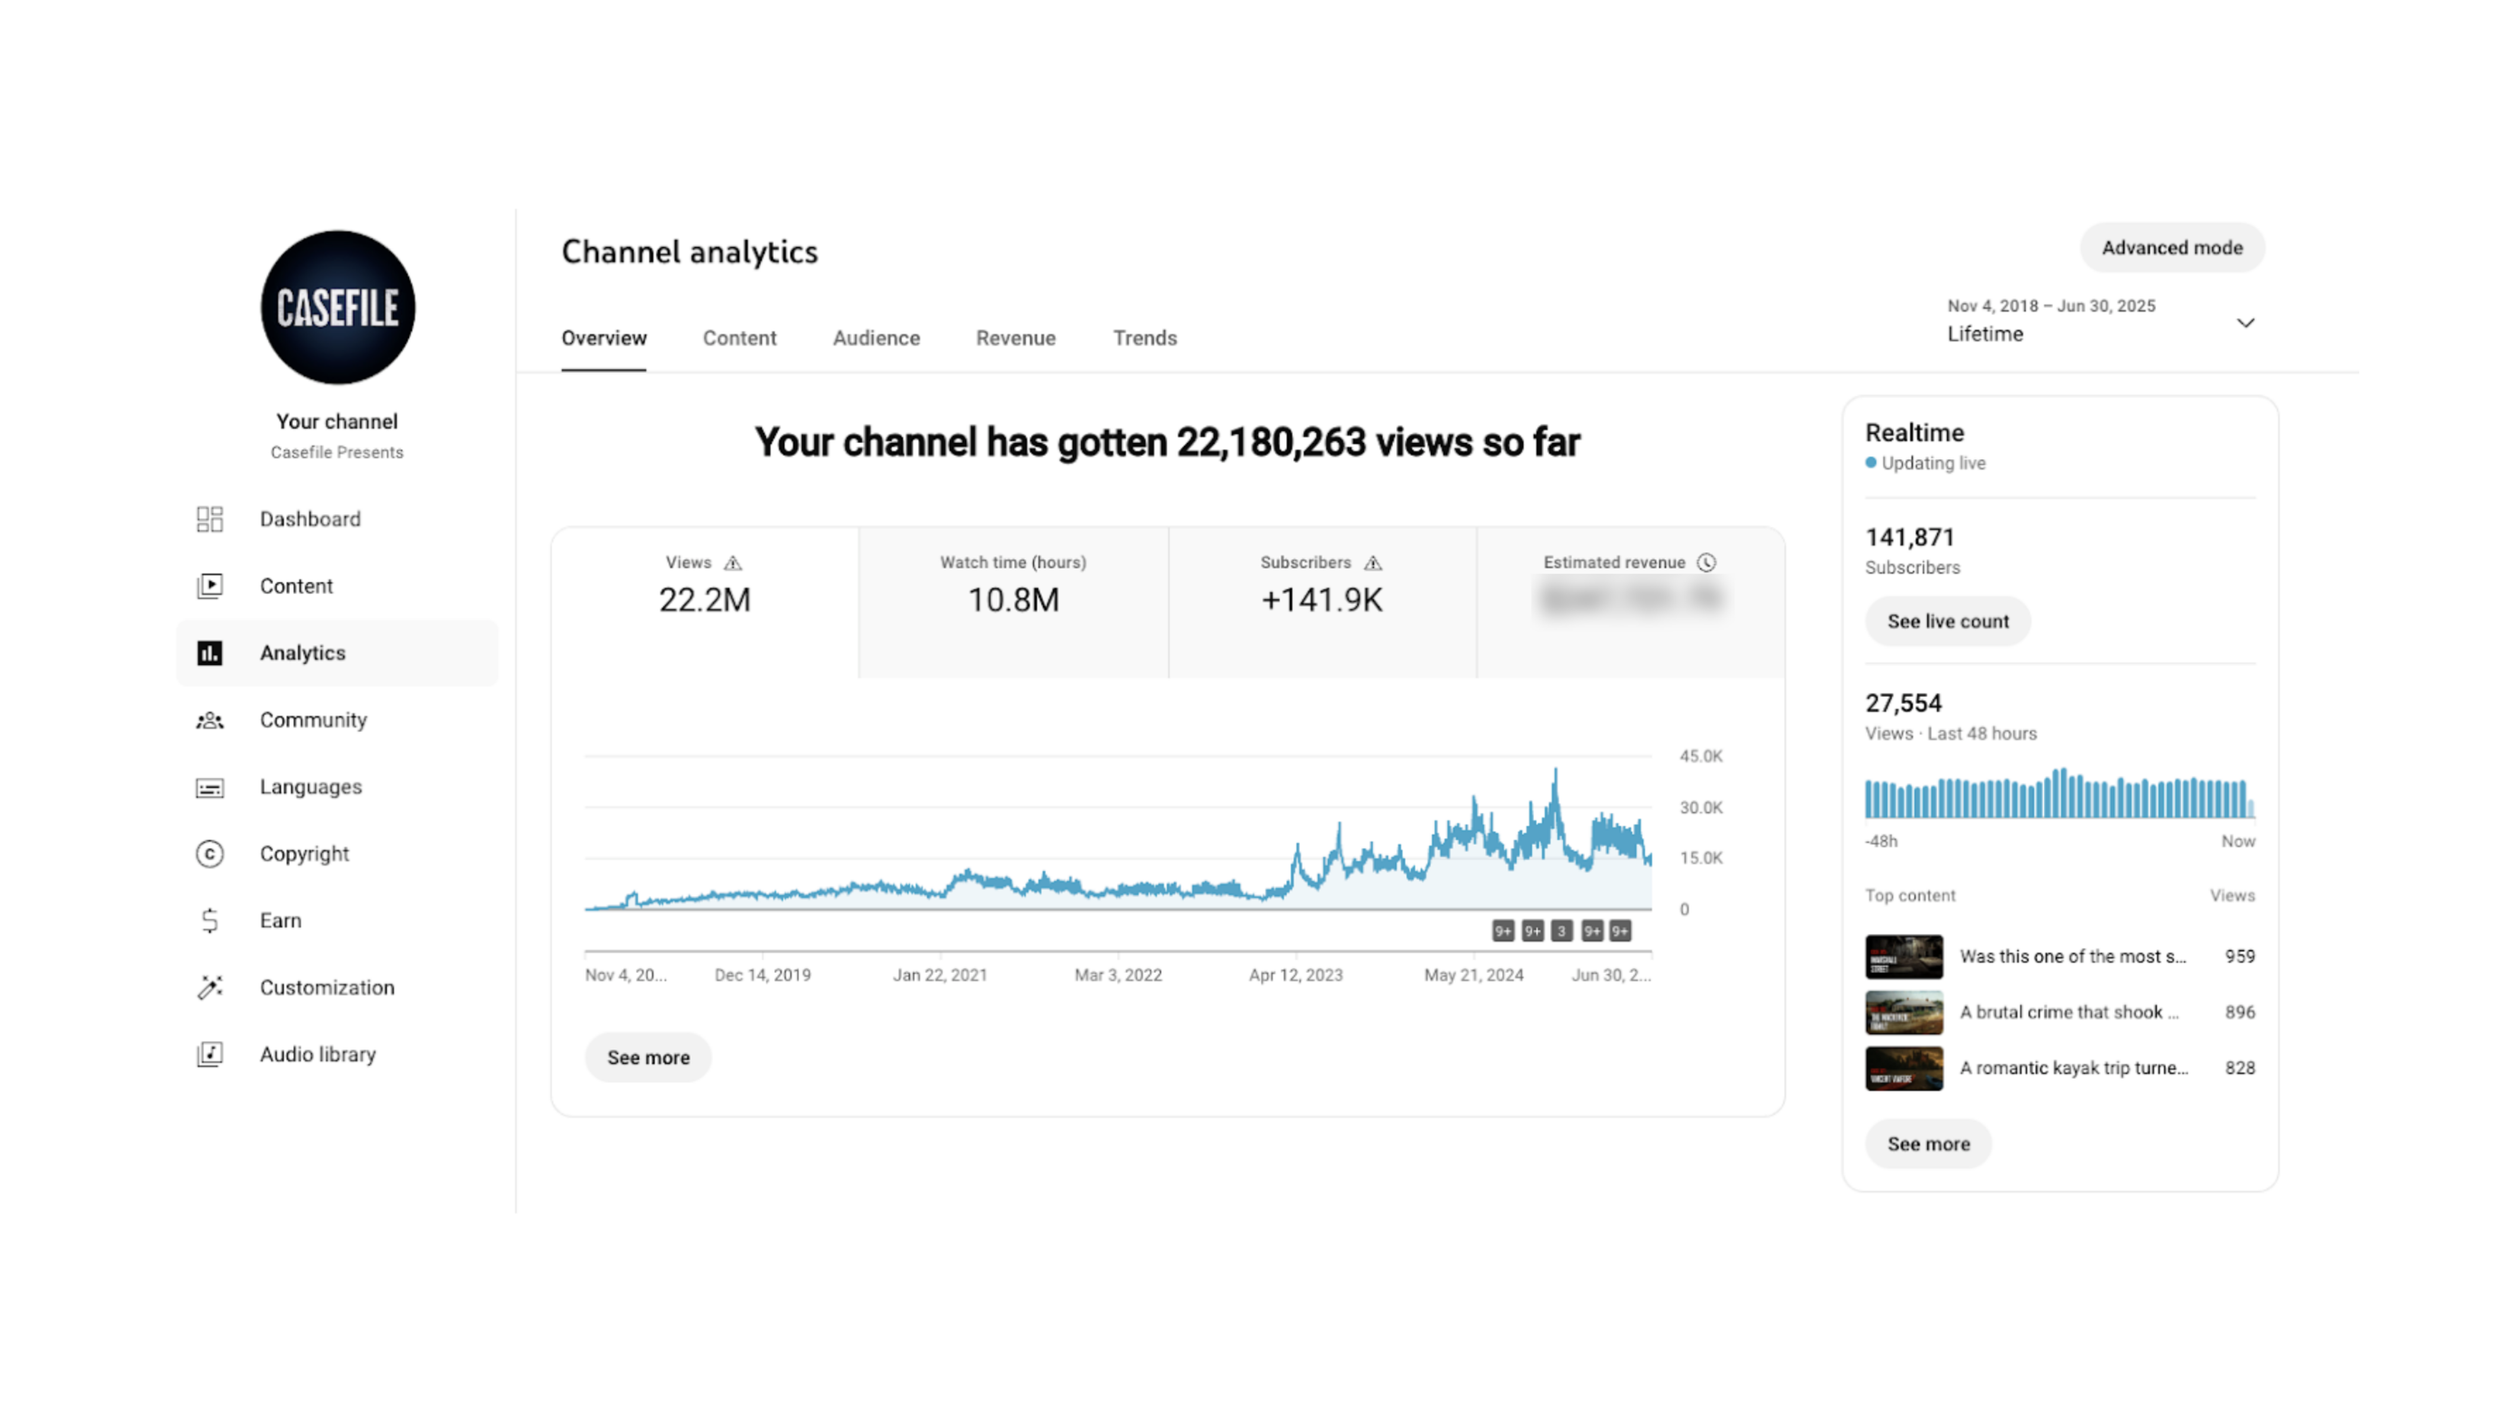The height and width of the screenshot is (1406, 2500).
Task: Open the romantic kayak trip video thumbnail
Action: [1903, 1068]
